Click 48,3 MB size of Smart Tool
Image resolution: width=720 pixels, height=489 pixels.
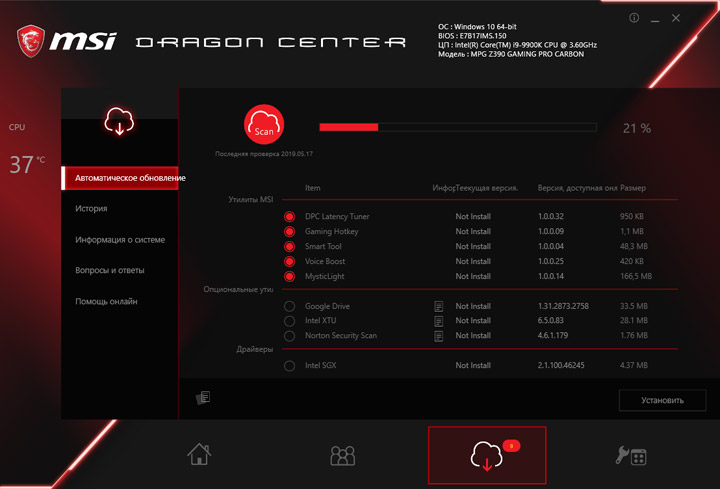(x=634, y=247)
